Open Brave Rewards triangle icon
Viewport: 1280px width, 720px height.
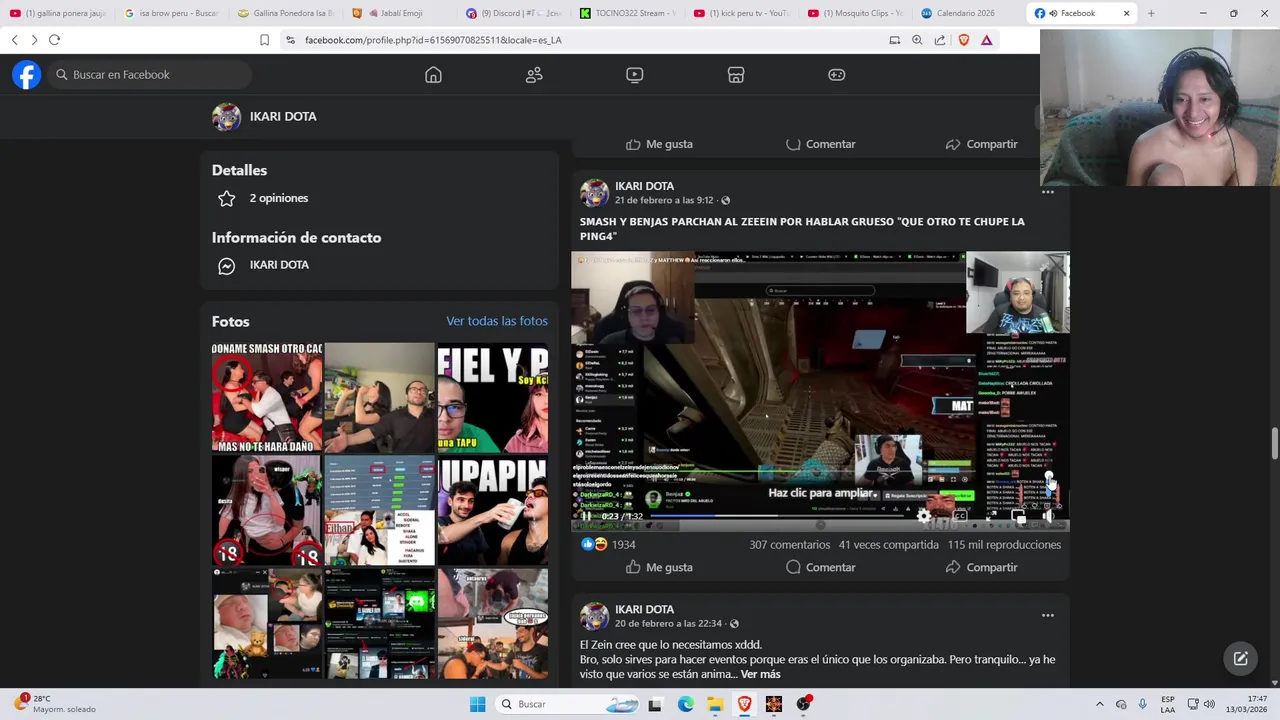click(986, 40)
